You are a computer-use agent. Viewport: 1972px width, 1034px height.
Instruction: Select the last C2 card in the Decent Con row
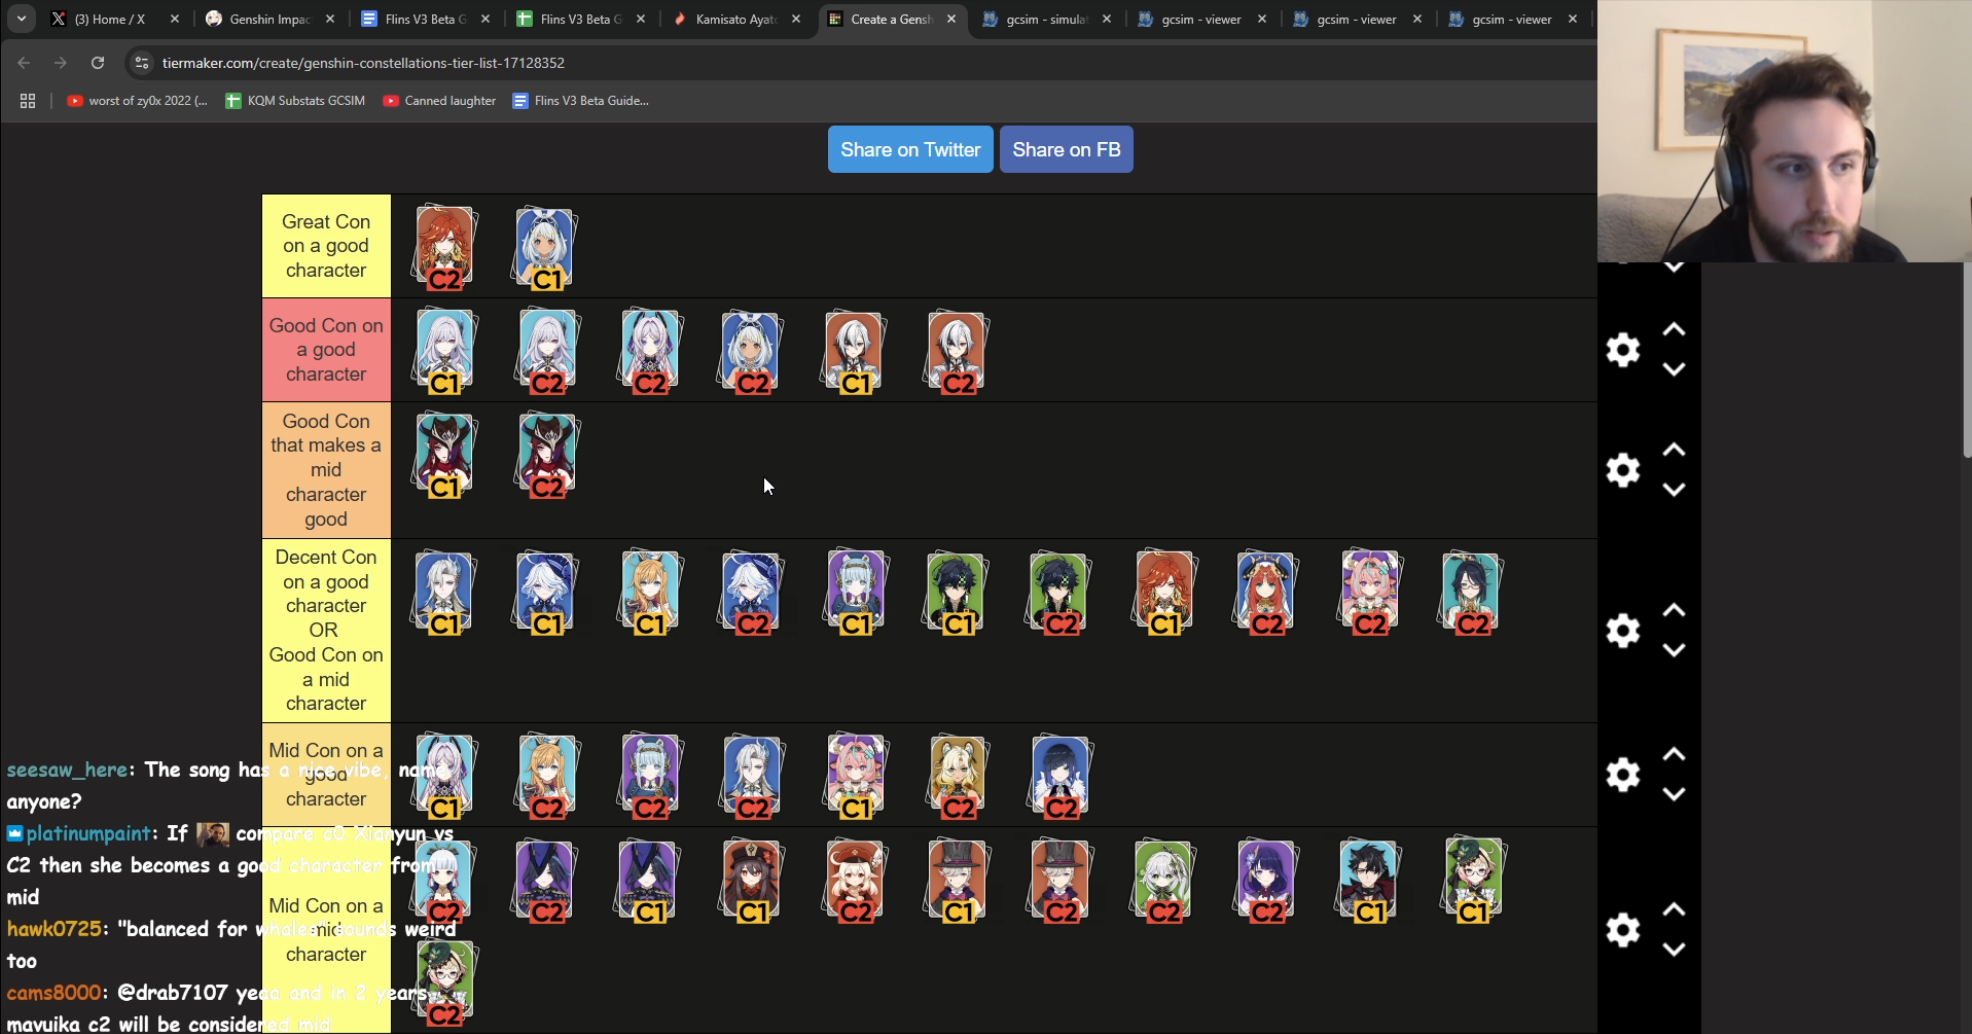tap(1471, 593)
